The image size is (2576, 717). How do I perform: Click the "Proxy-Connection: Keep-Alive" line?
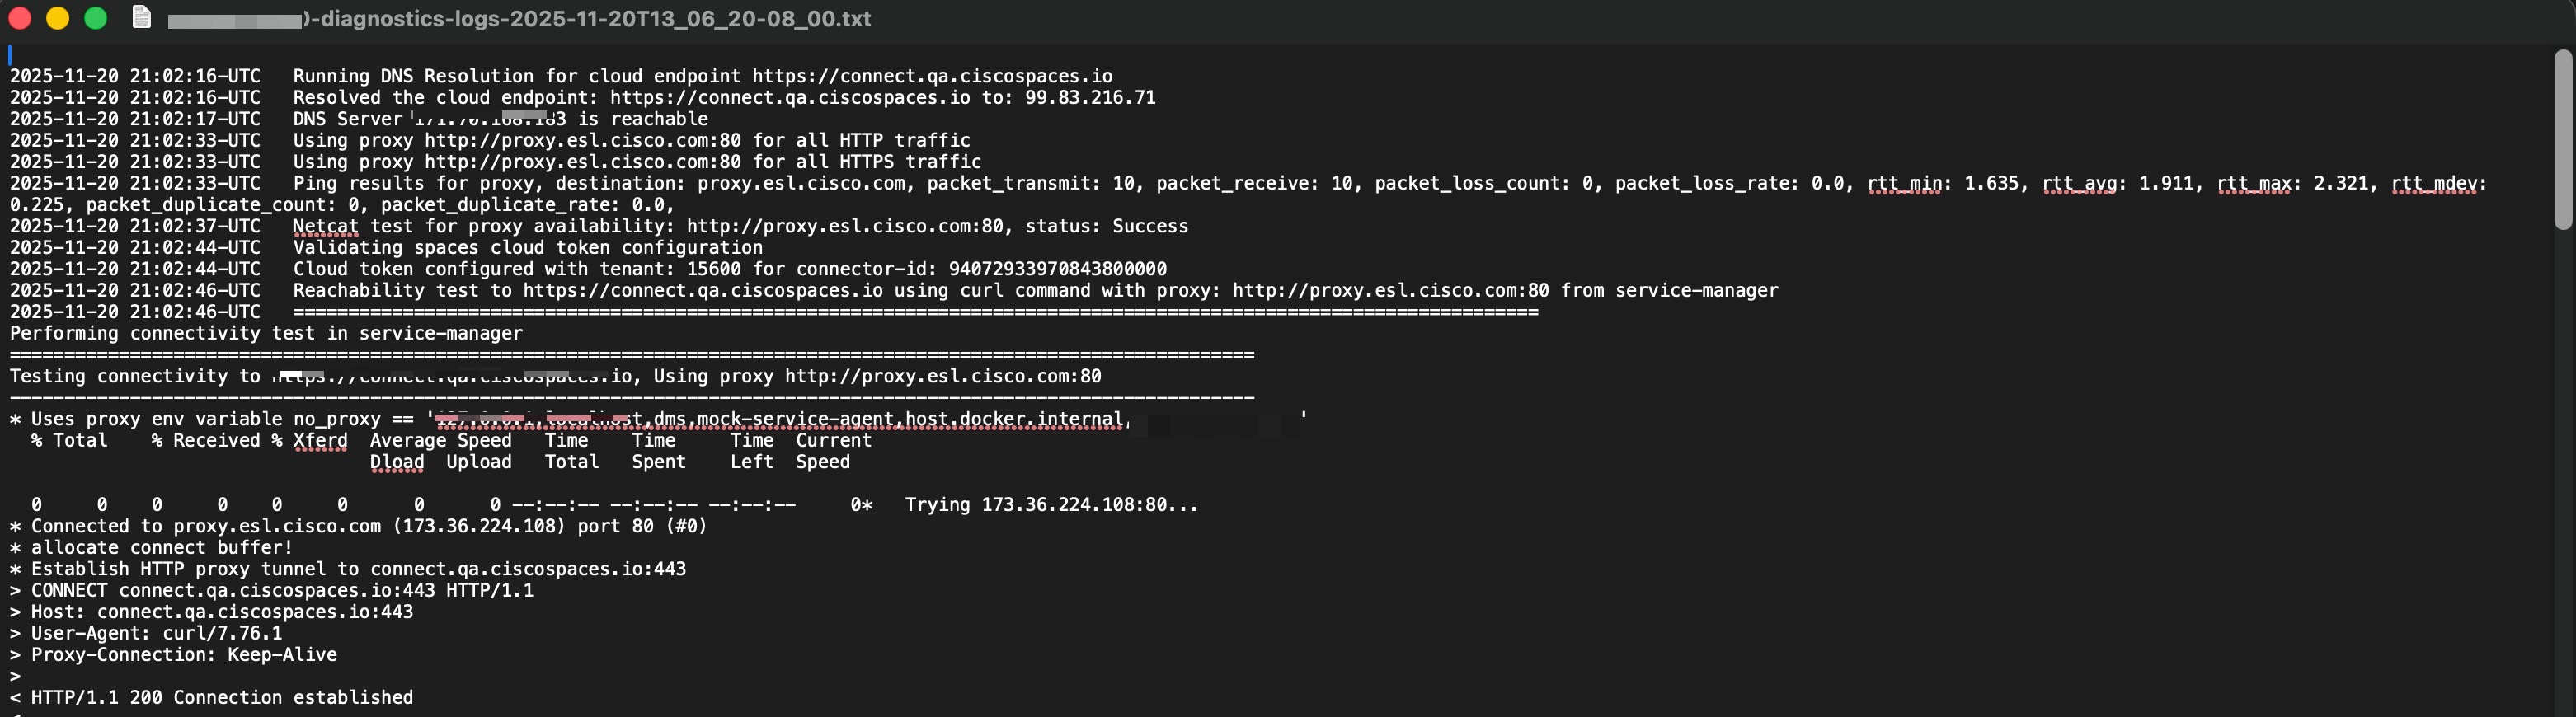(x=184, y=655)
